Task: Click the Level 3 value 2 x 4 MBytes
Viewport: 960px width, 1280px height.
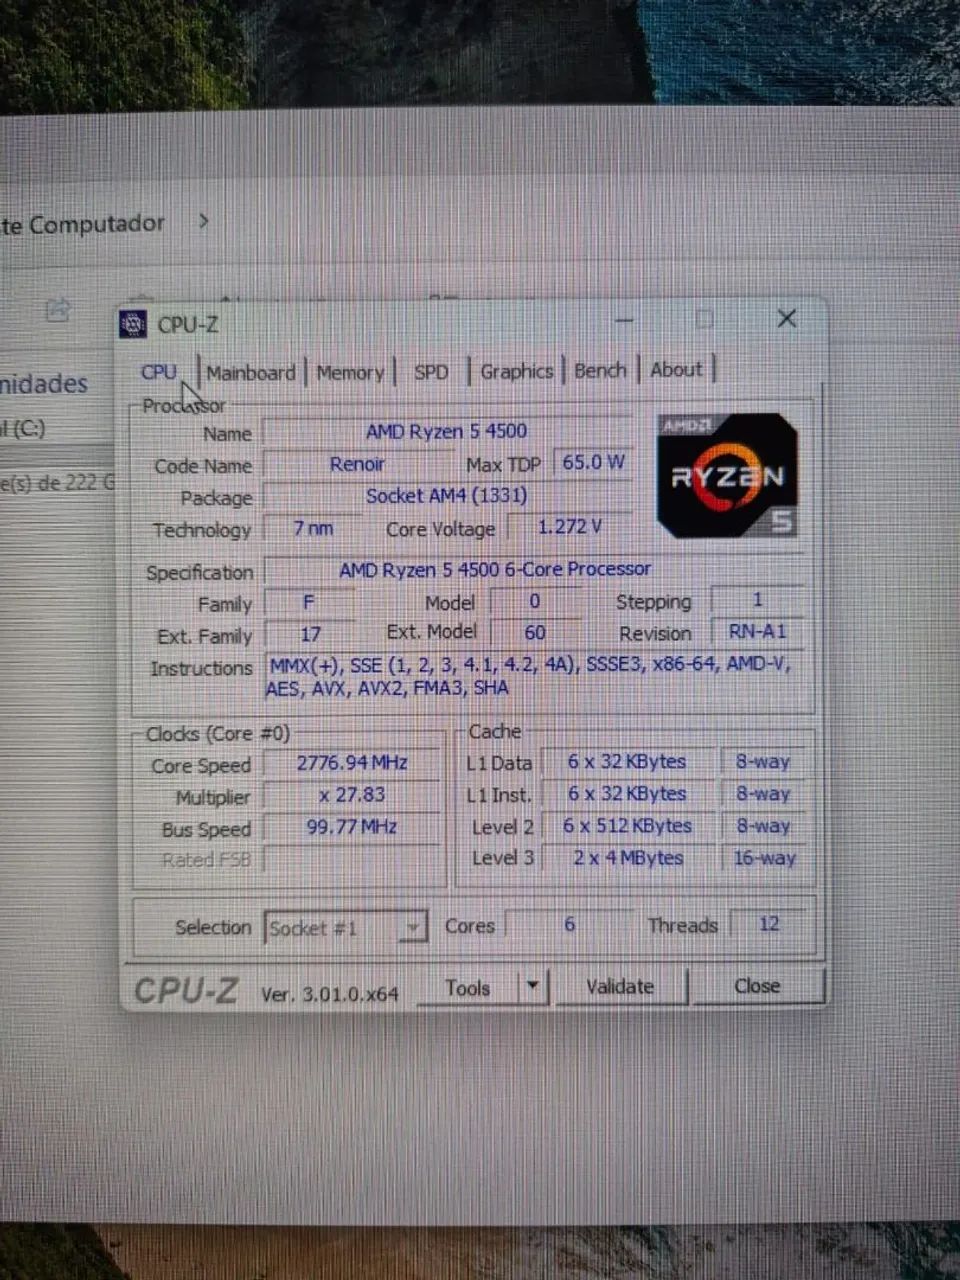Action: [x=627, y=858]
